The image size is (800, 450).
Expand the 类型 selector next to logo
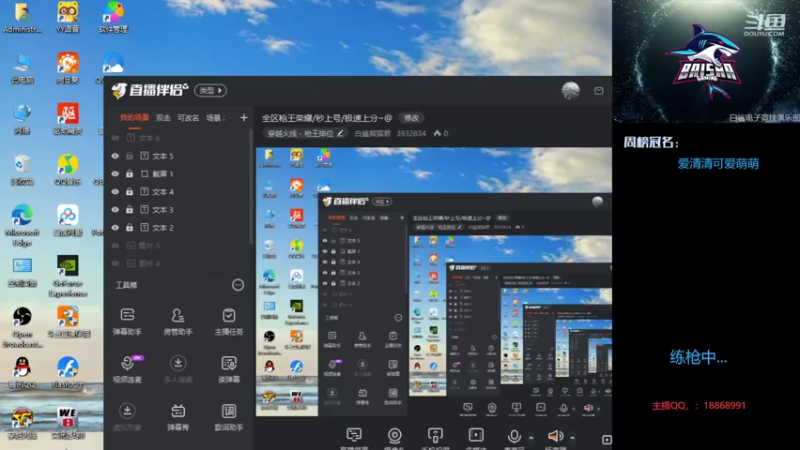click(x=211, y=90)
